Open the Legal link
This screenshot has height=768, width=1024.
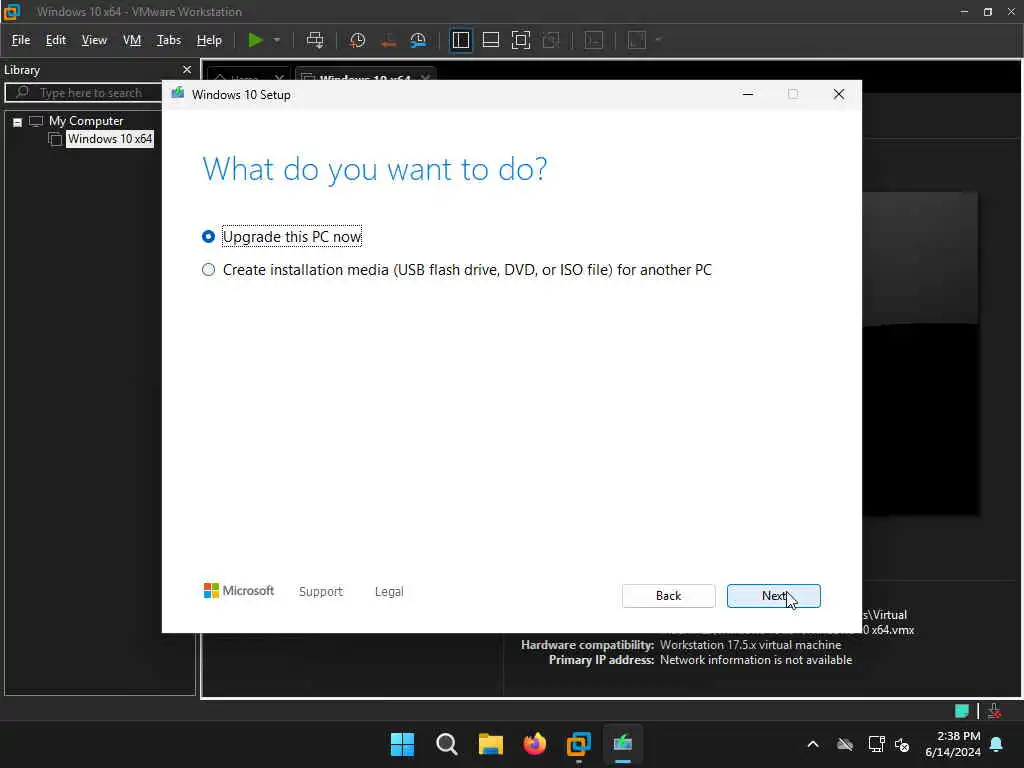click(x=389, y=592)
